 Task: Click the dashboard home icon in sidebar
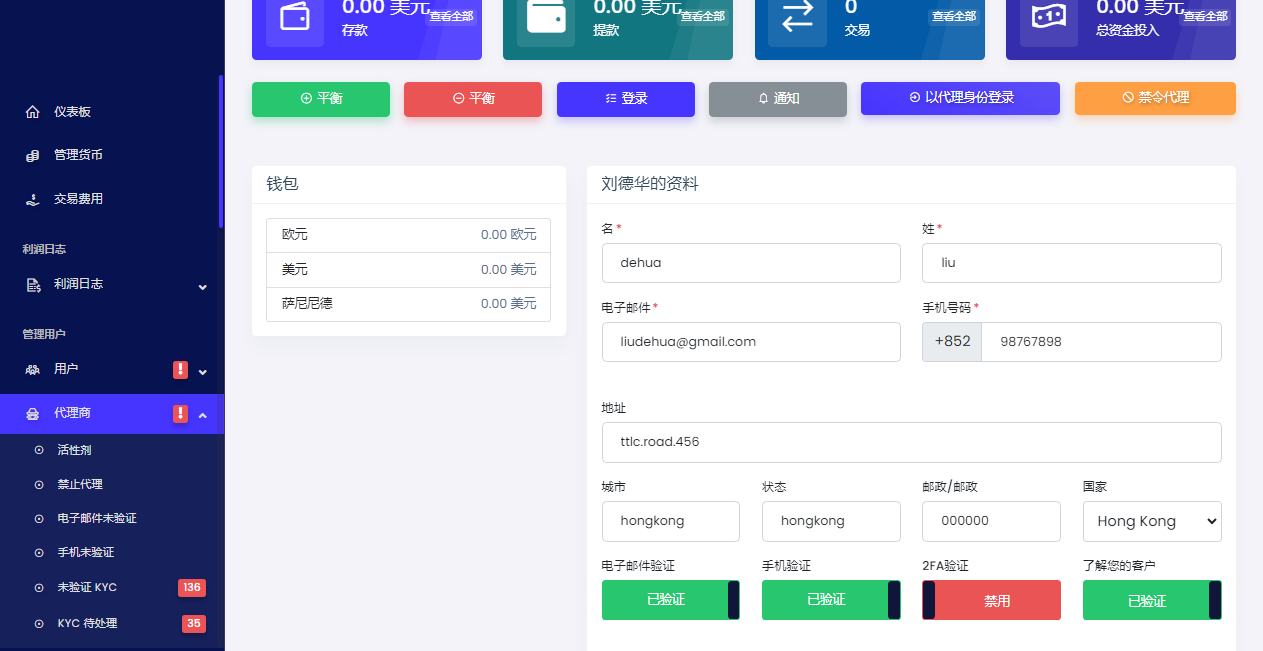click(x=32, y=112)
